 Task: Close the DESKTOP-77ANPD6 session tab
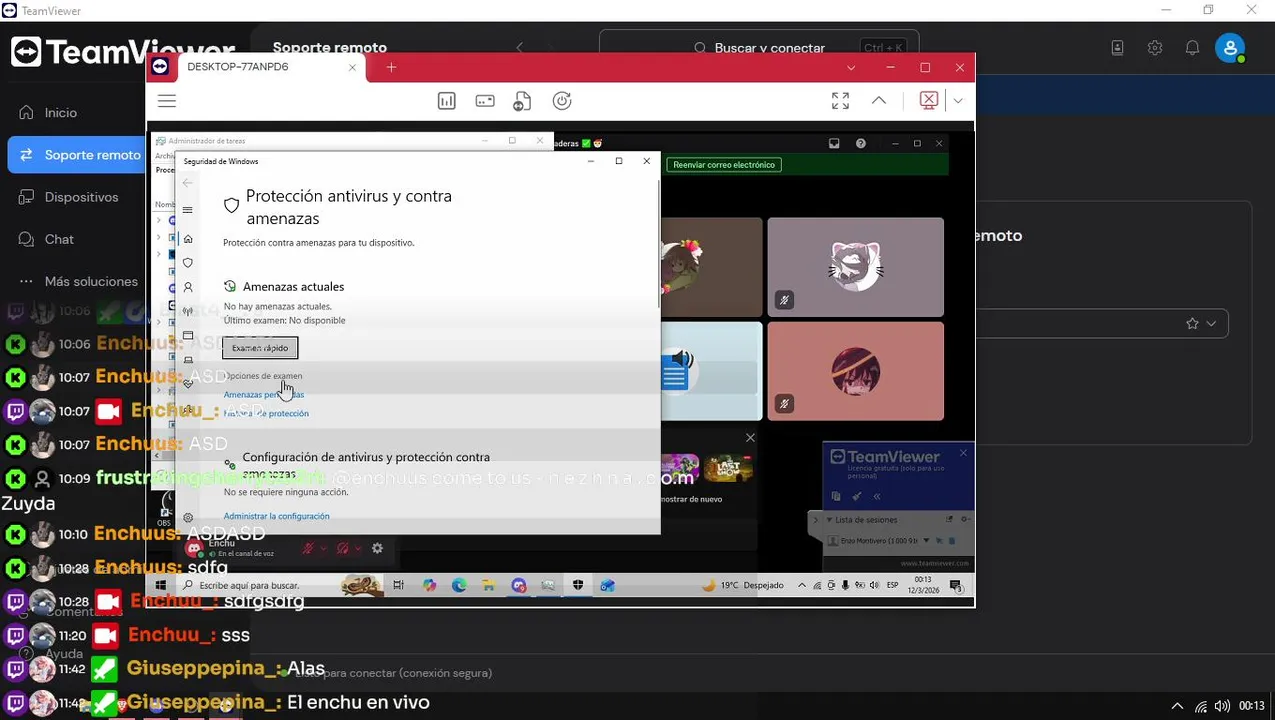click(x=352, y=68)
